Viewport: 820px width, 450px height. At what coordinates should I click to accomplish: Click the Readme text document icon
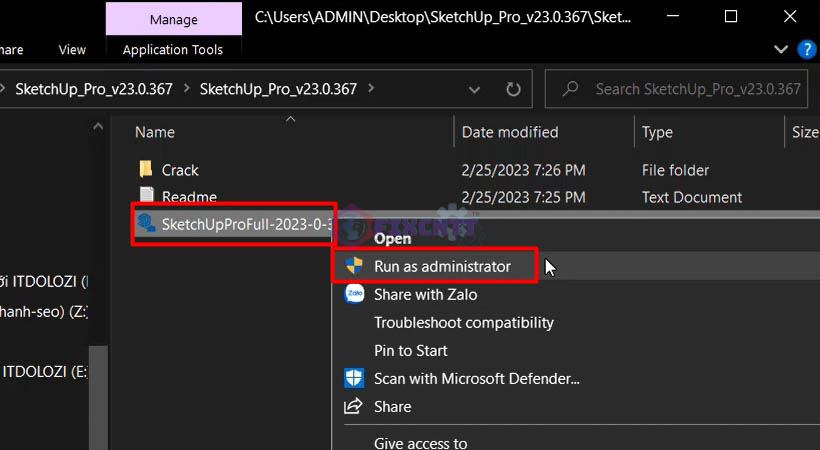[147, 195]
